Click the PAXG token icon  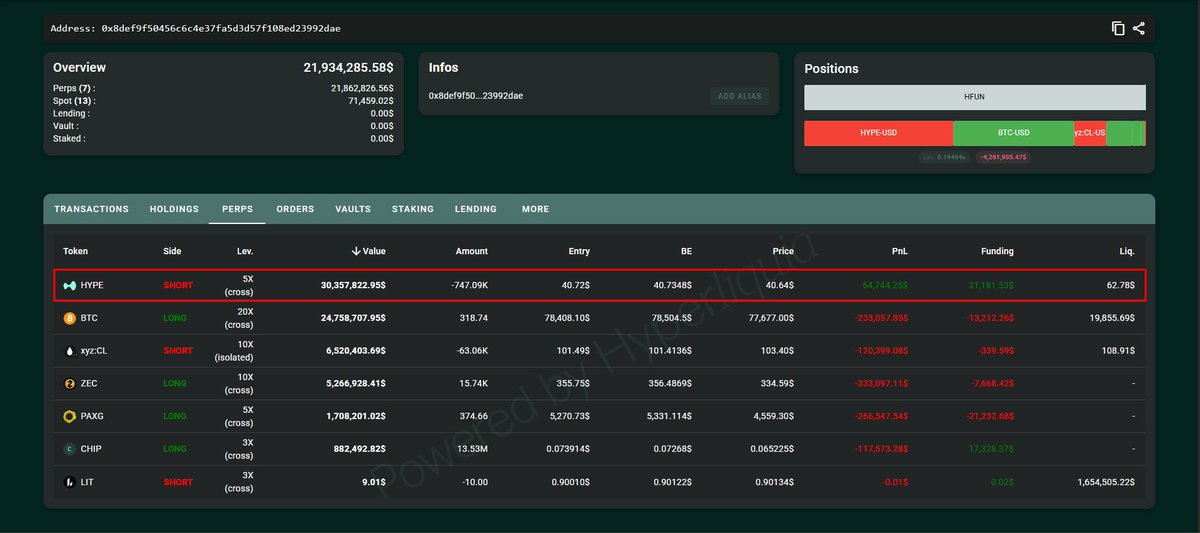tap(70, 416)
